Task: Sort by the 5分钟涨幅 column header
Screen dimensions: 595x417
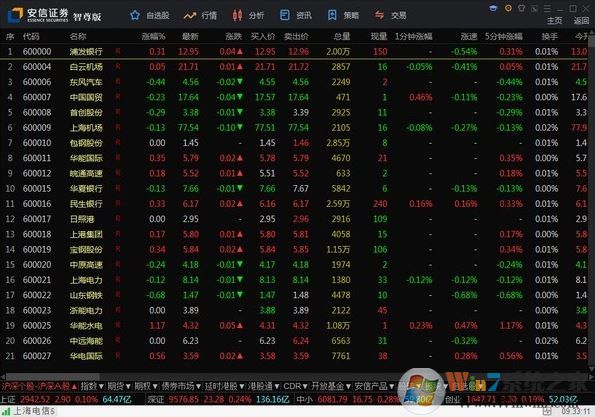Action: point(504,37)
